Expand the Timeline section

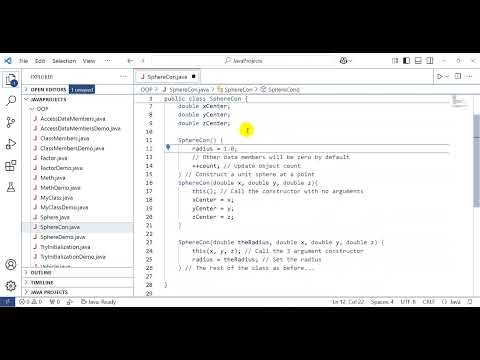coord(78,282)
